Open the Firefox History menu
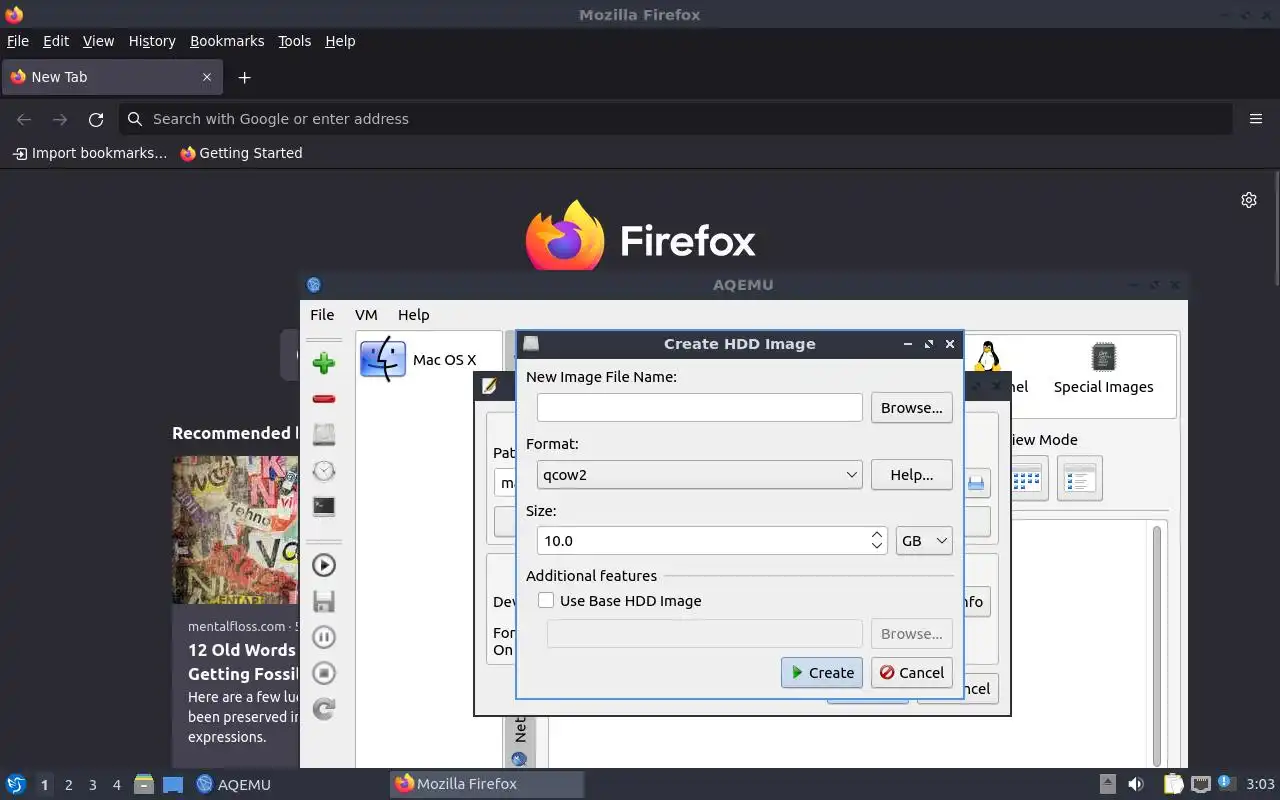This screenshot has height=800, width=1280. [152, 41]
